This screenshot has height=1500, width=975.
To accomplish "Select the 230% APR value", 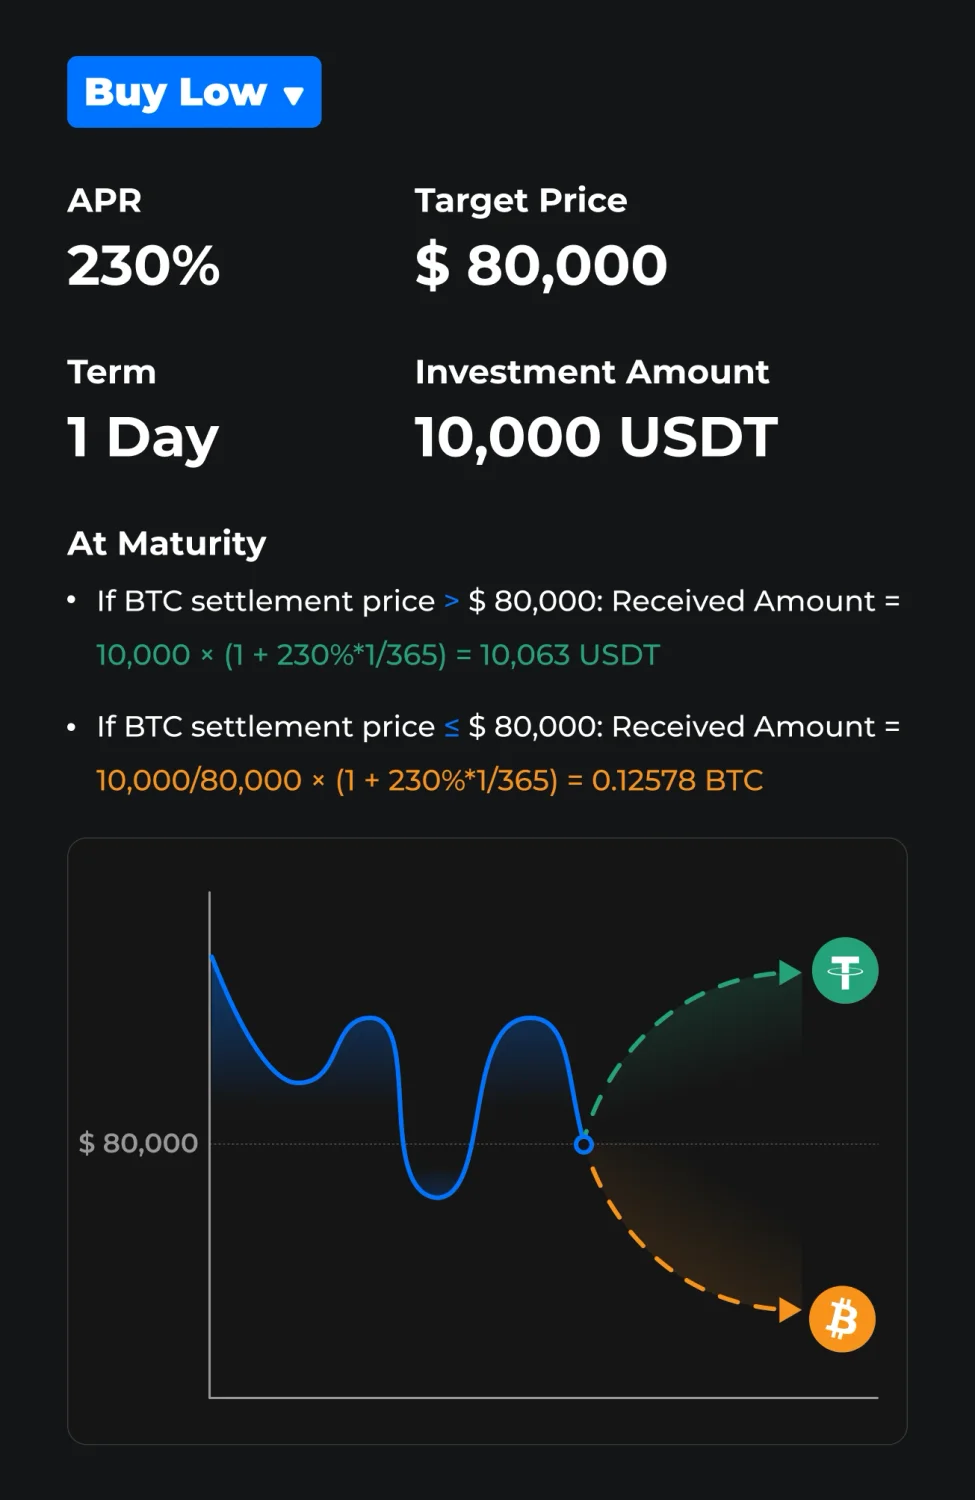I will 144,266.
